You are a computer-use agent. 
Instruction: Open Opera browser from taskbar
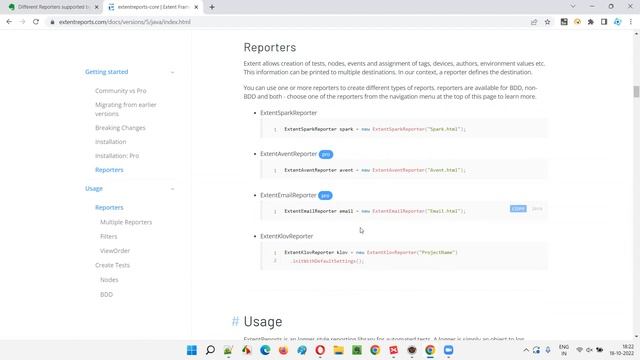point(320,350)
